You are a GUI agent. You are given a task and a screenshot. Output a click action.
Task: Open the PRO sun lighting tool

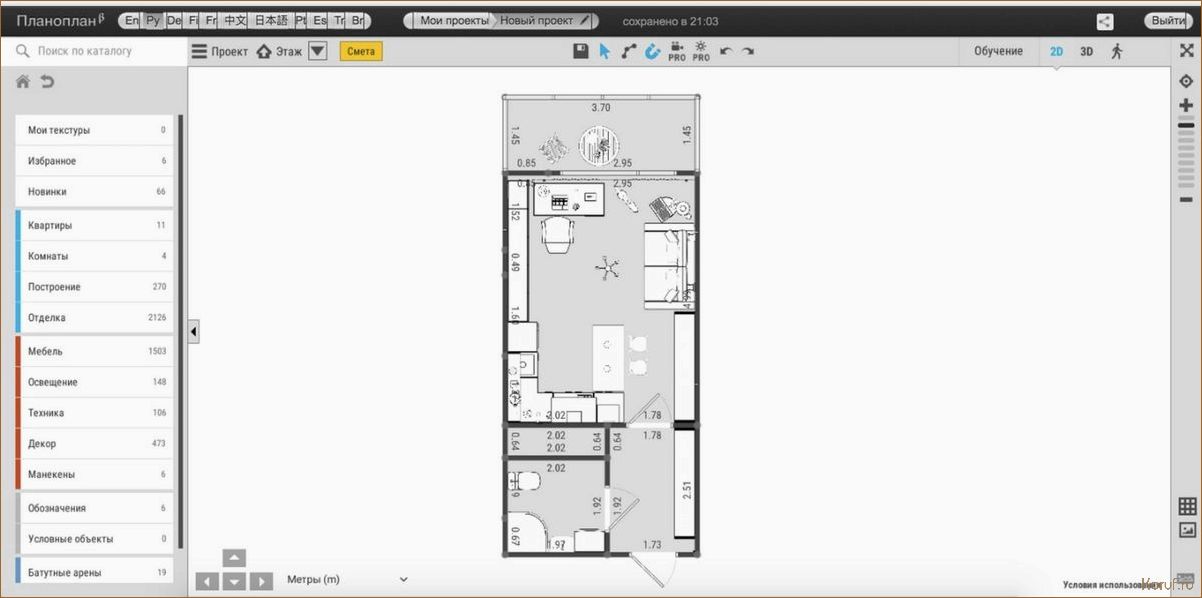pyautogui.click(x=701, y=52)
